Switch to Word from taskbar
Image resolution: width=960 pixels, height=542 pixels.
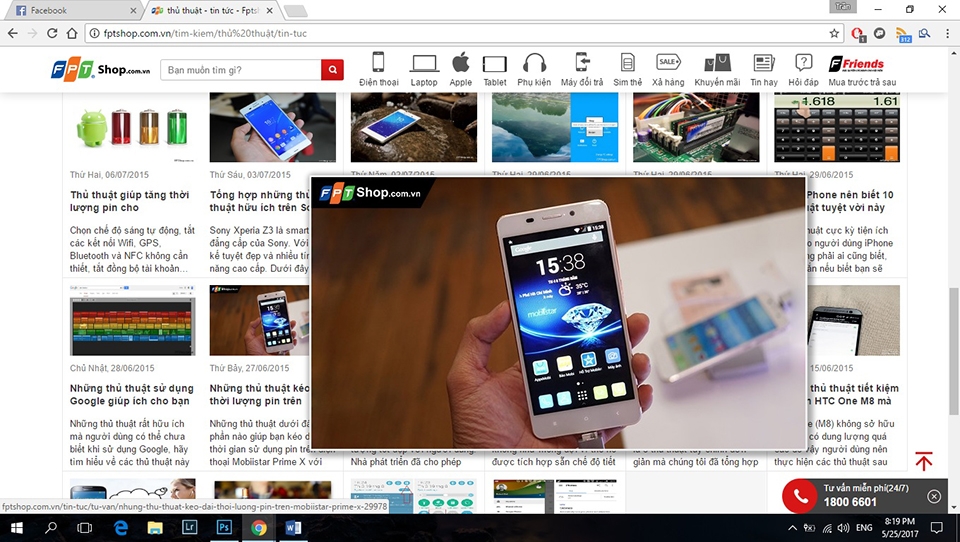tap(293, 528)
